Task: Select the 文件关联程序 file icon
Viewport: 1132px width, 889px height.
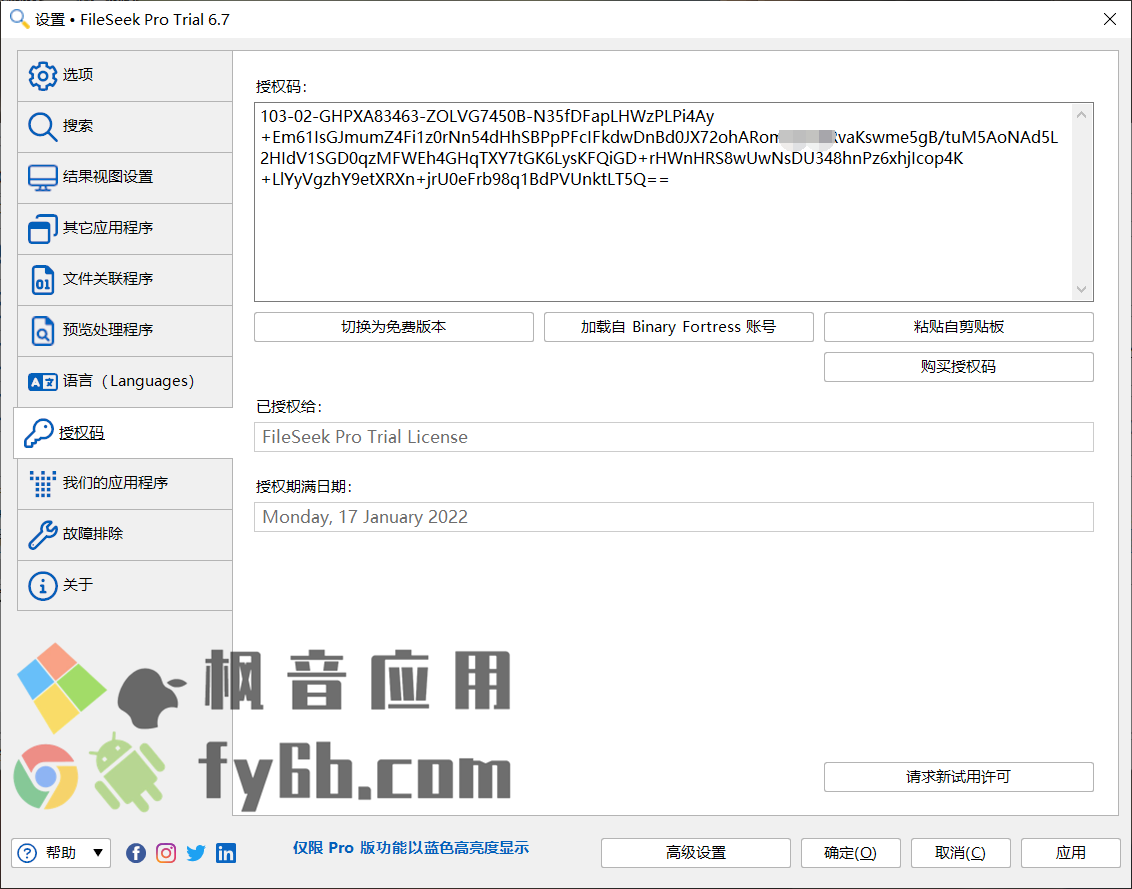Action: click(x=43, y=279)
